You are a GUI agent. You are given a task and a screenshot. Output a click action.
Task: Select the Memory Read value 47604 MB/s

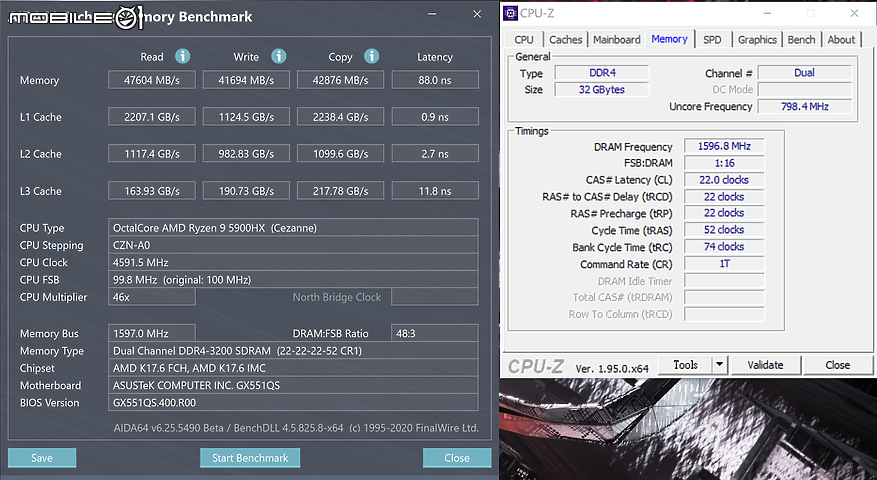(152, 80)
